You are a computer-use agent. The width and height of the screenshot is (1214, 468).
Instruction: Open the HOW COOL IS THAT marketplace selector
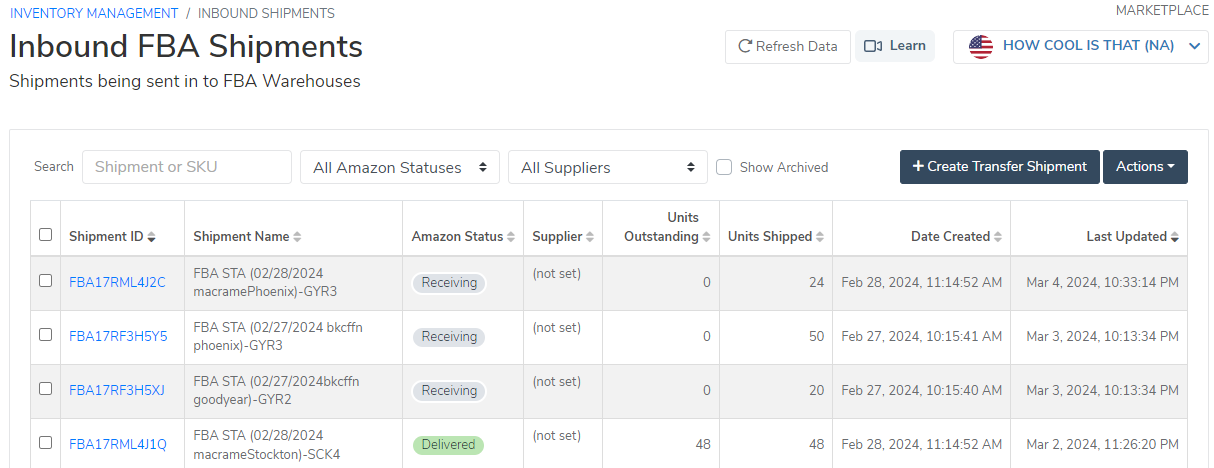[1081, 46]
